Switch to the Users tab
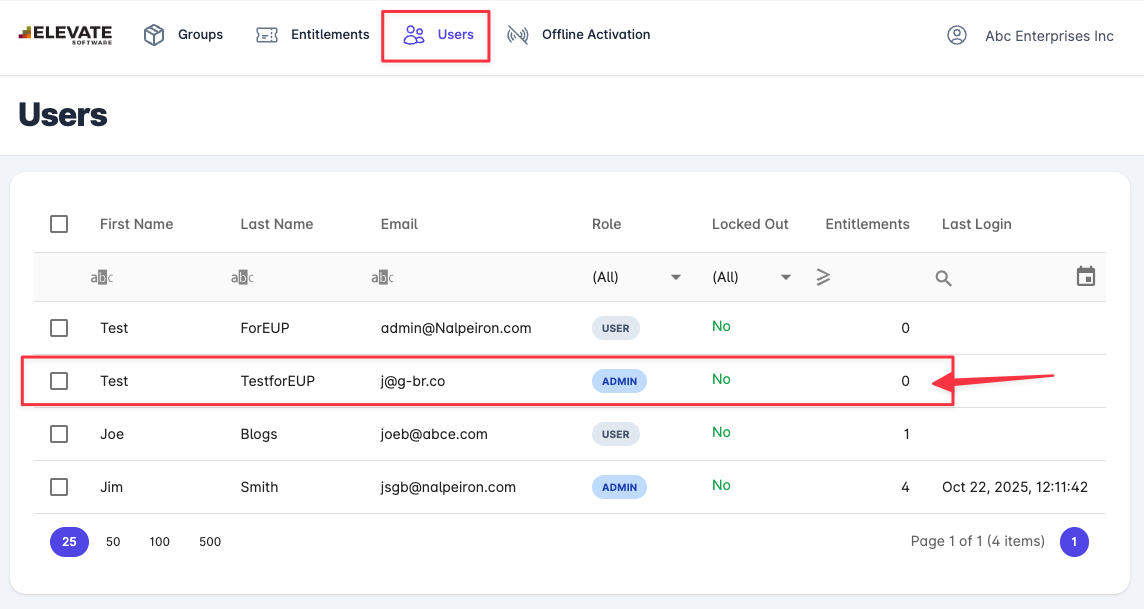1144x609 pixels. (x=437, y=35)
